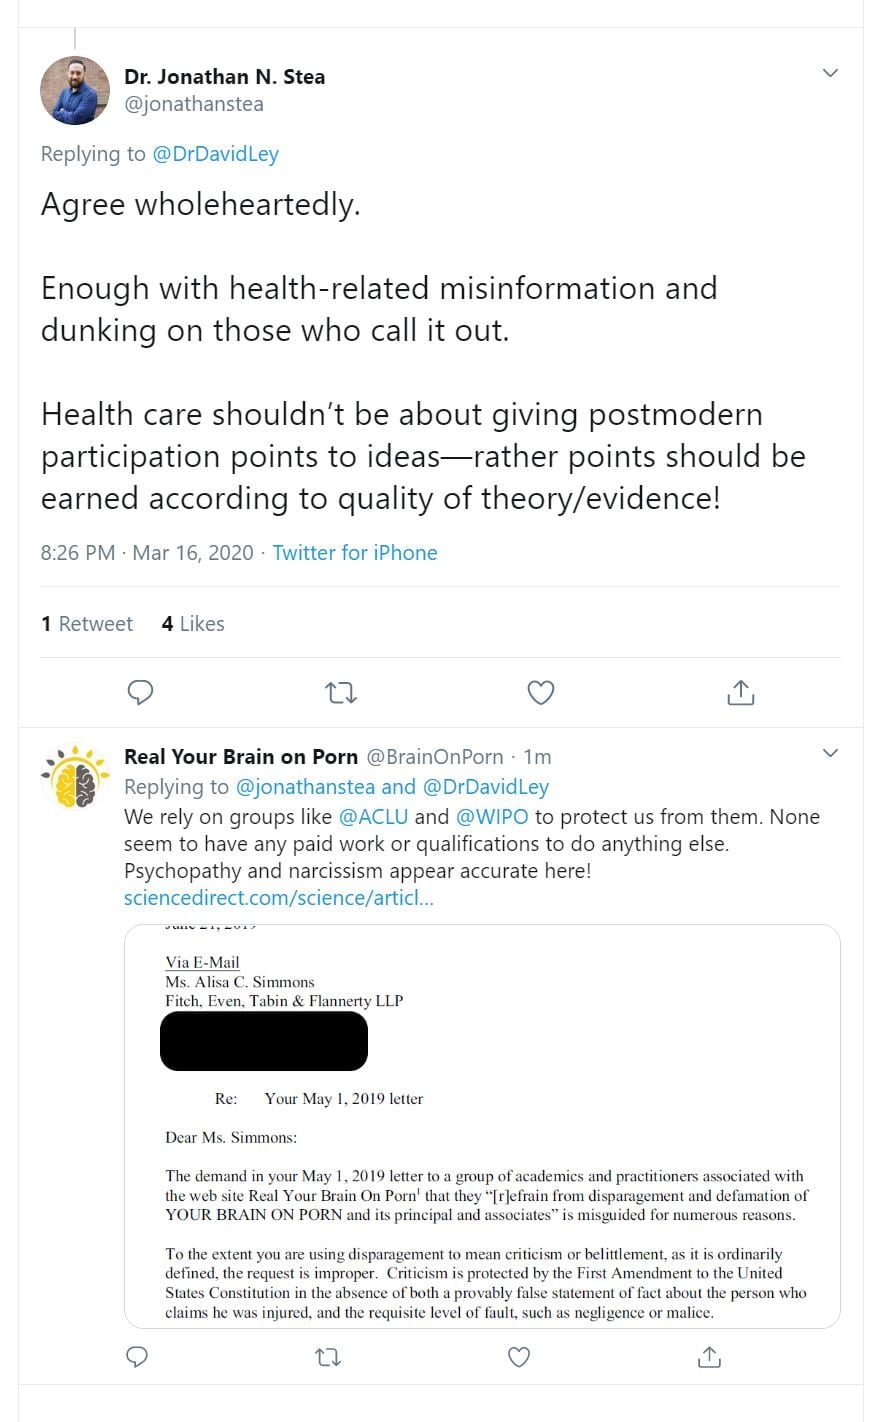Open Real Your Brain on Porn avatar
The width and height of the screenshot is (877, 1422).
click(75, 776)
